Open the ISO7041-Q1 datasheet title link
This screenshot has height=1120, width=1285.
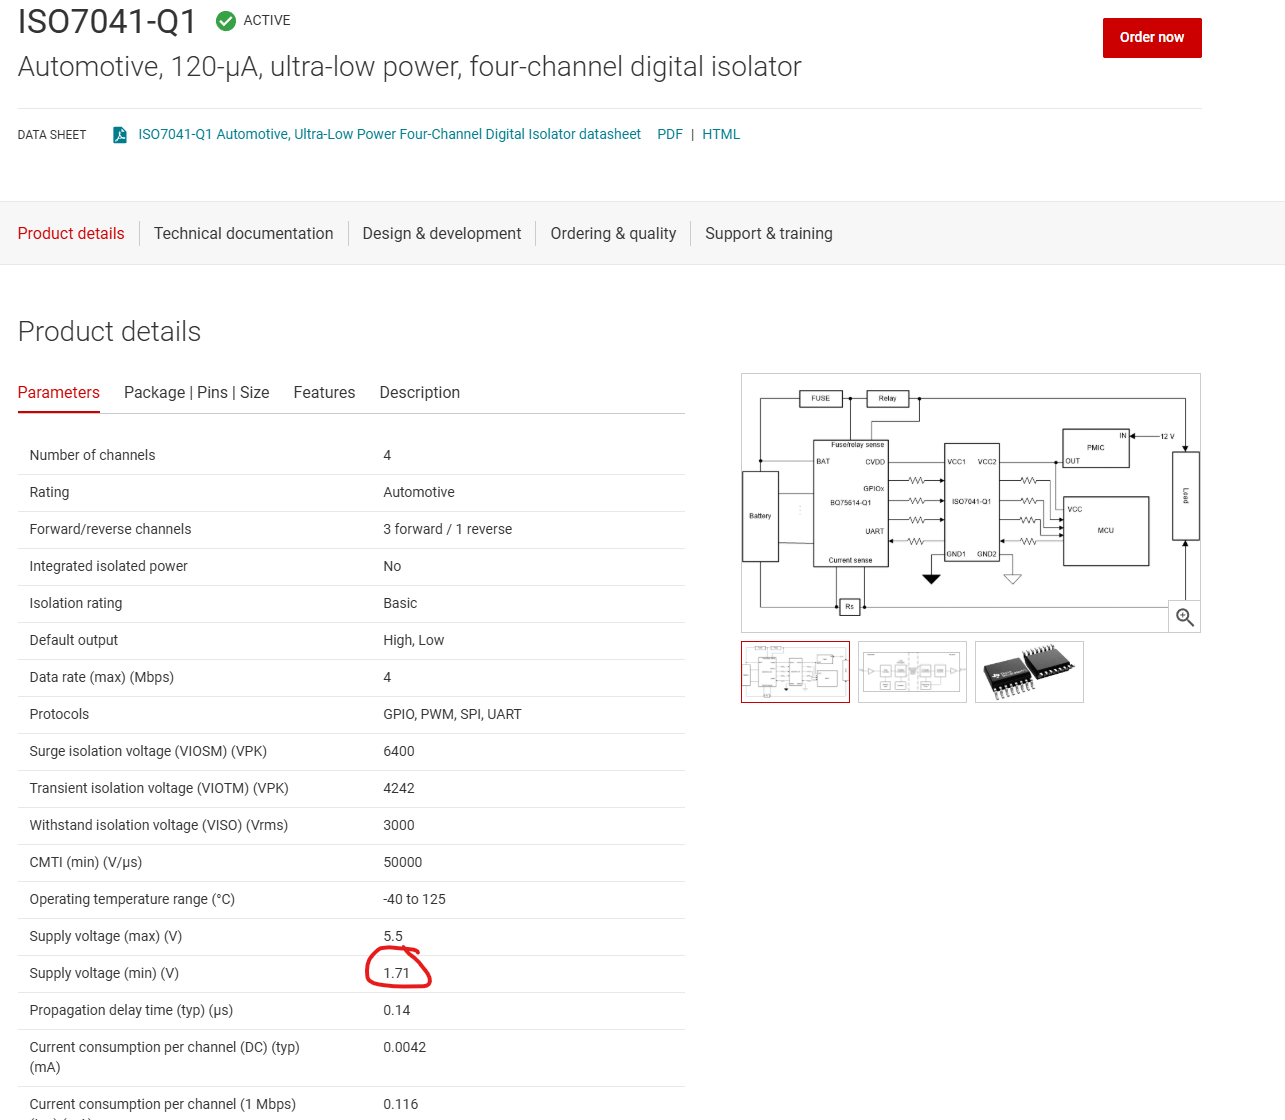(389, 134)
